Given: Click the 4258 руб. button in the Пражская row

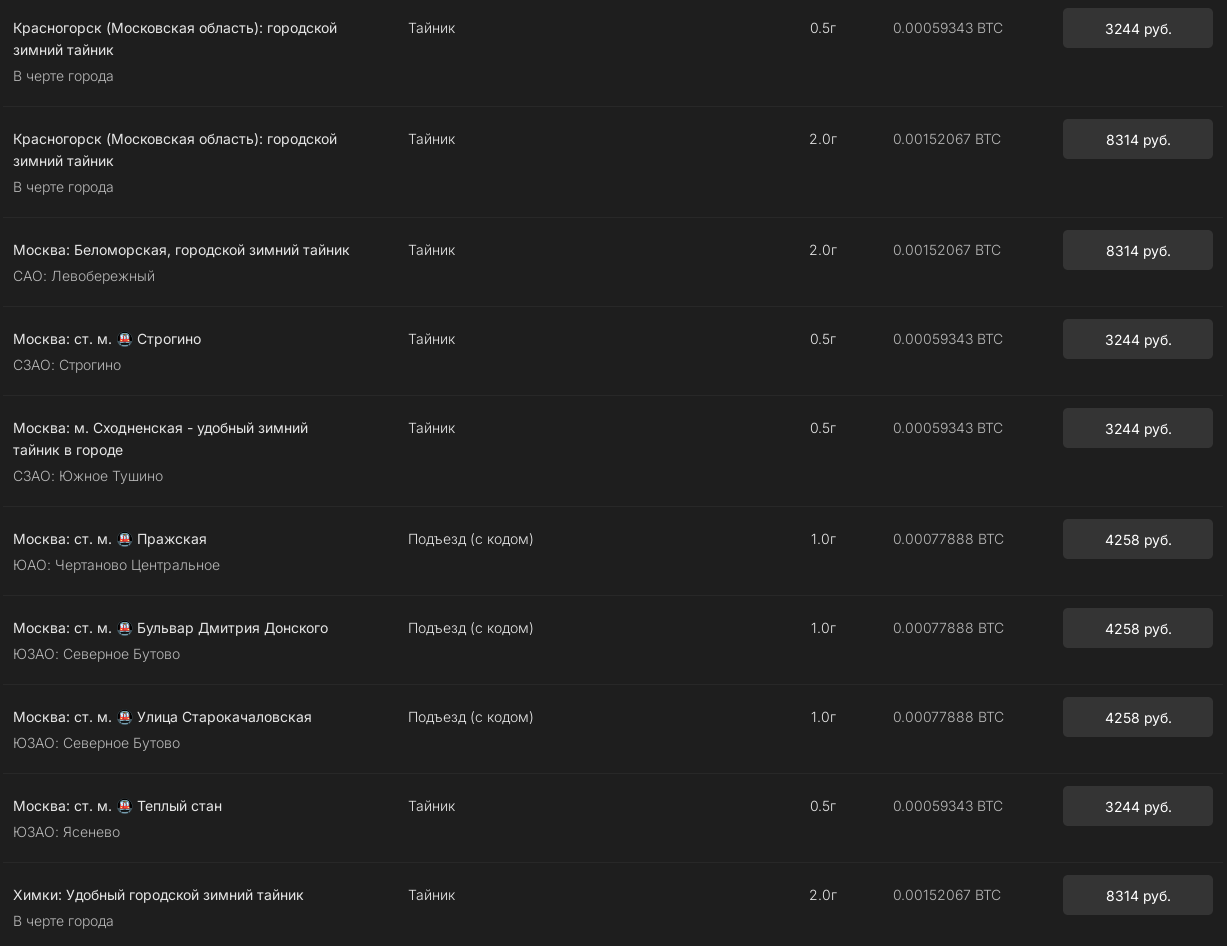Looking at the screenshot, I should pyautogui.click(x=1137, y=540).
